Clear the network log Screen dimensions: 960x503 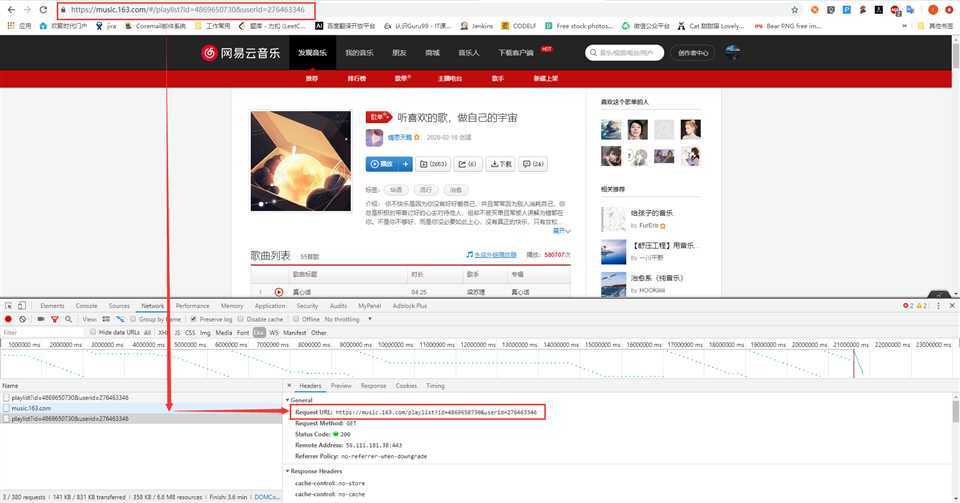23,319
